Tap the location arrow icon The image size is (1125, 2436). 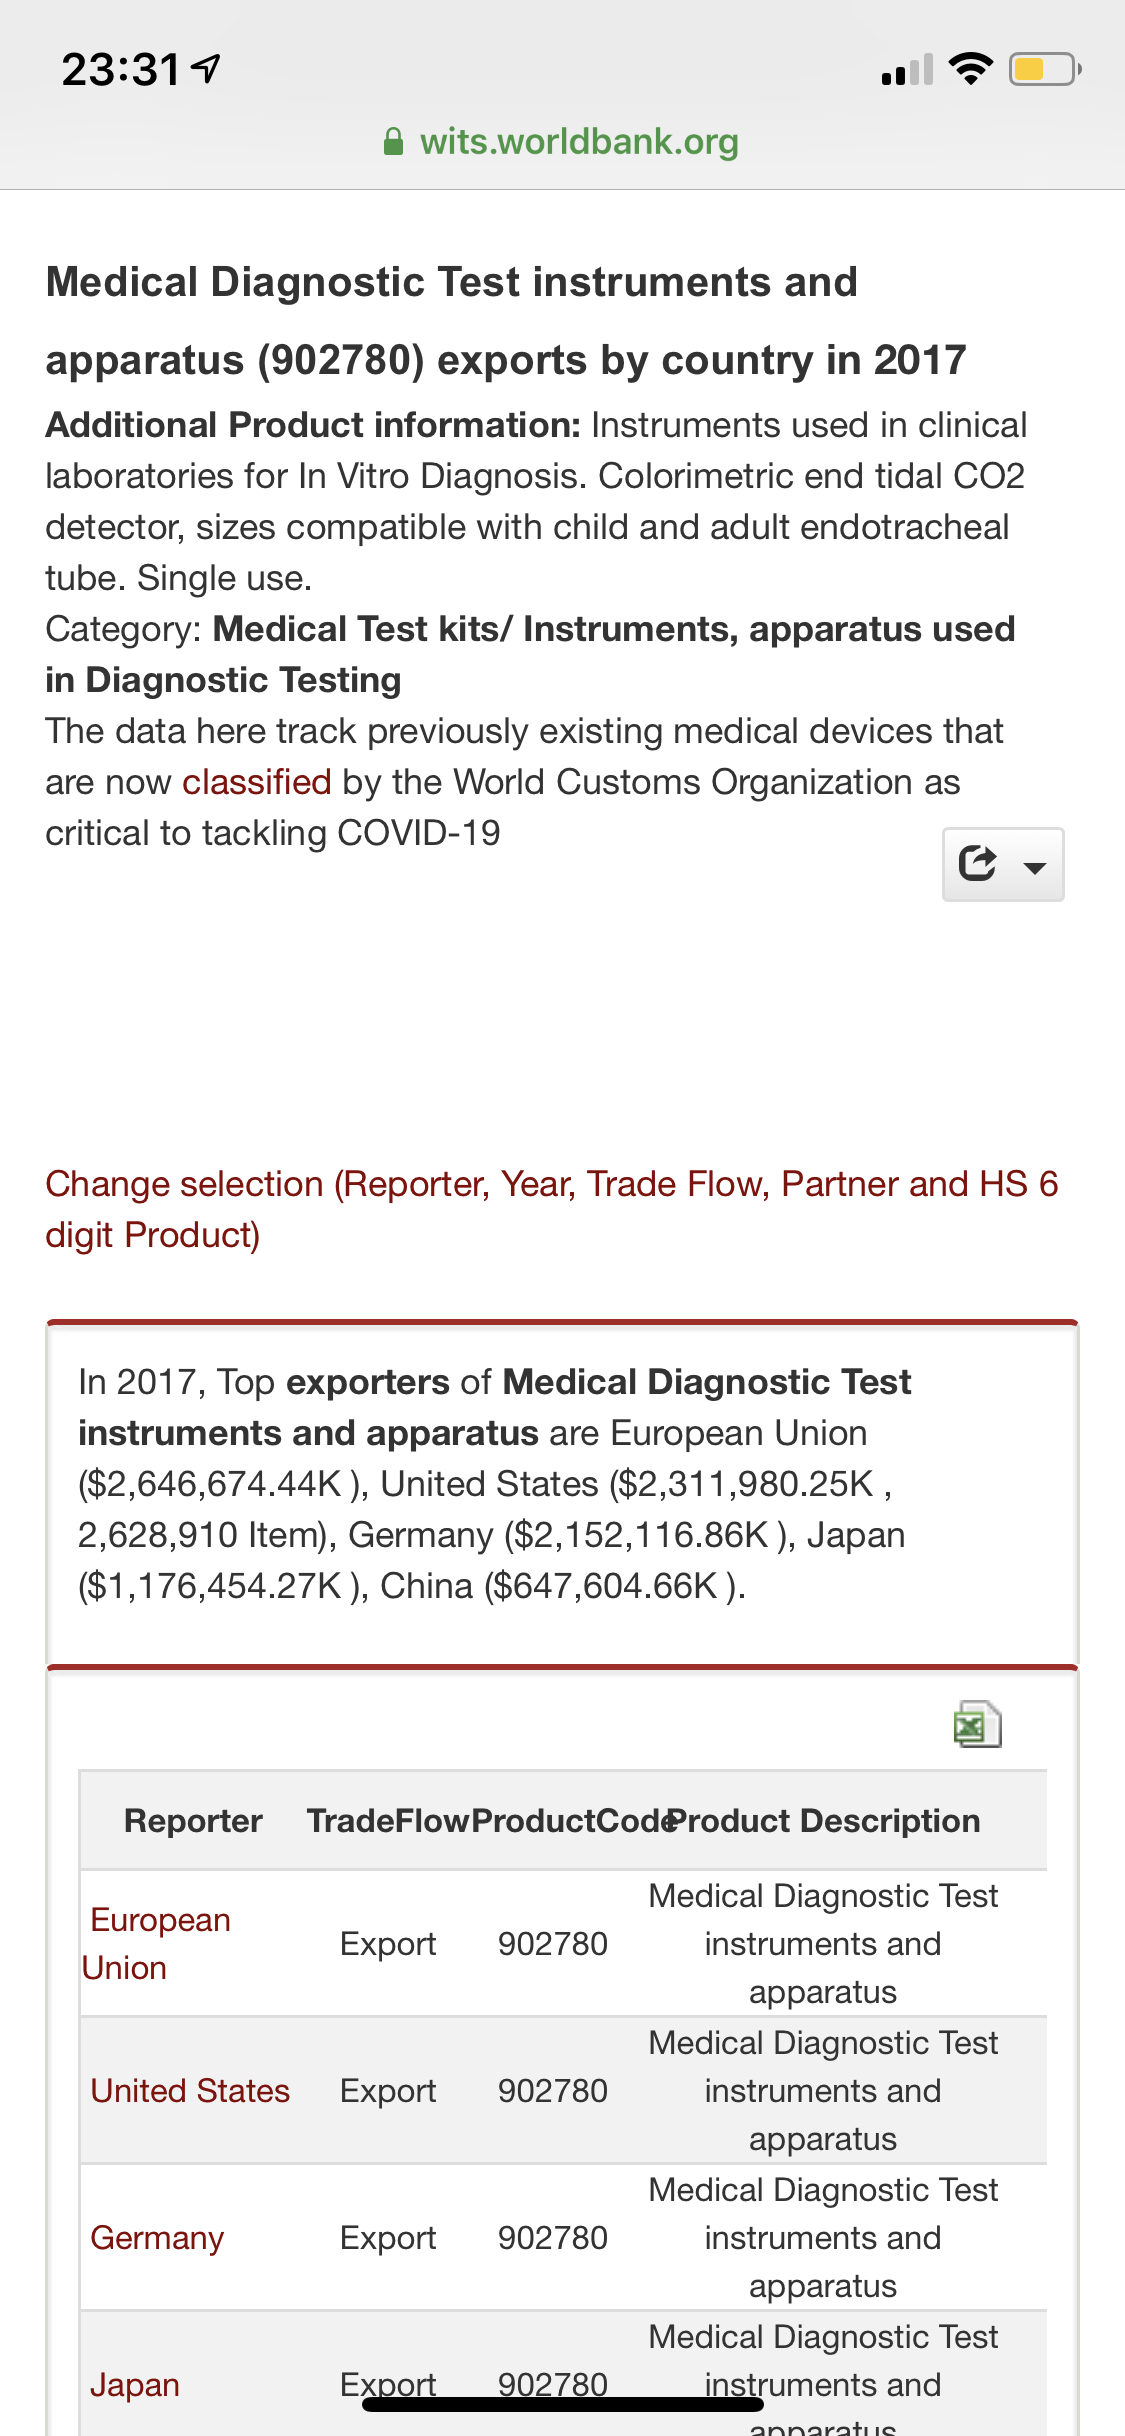207,69
